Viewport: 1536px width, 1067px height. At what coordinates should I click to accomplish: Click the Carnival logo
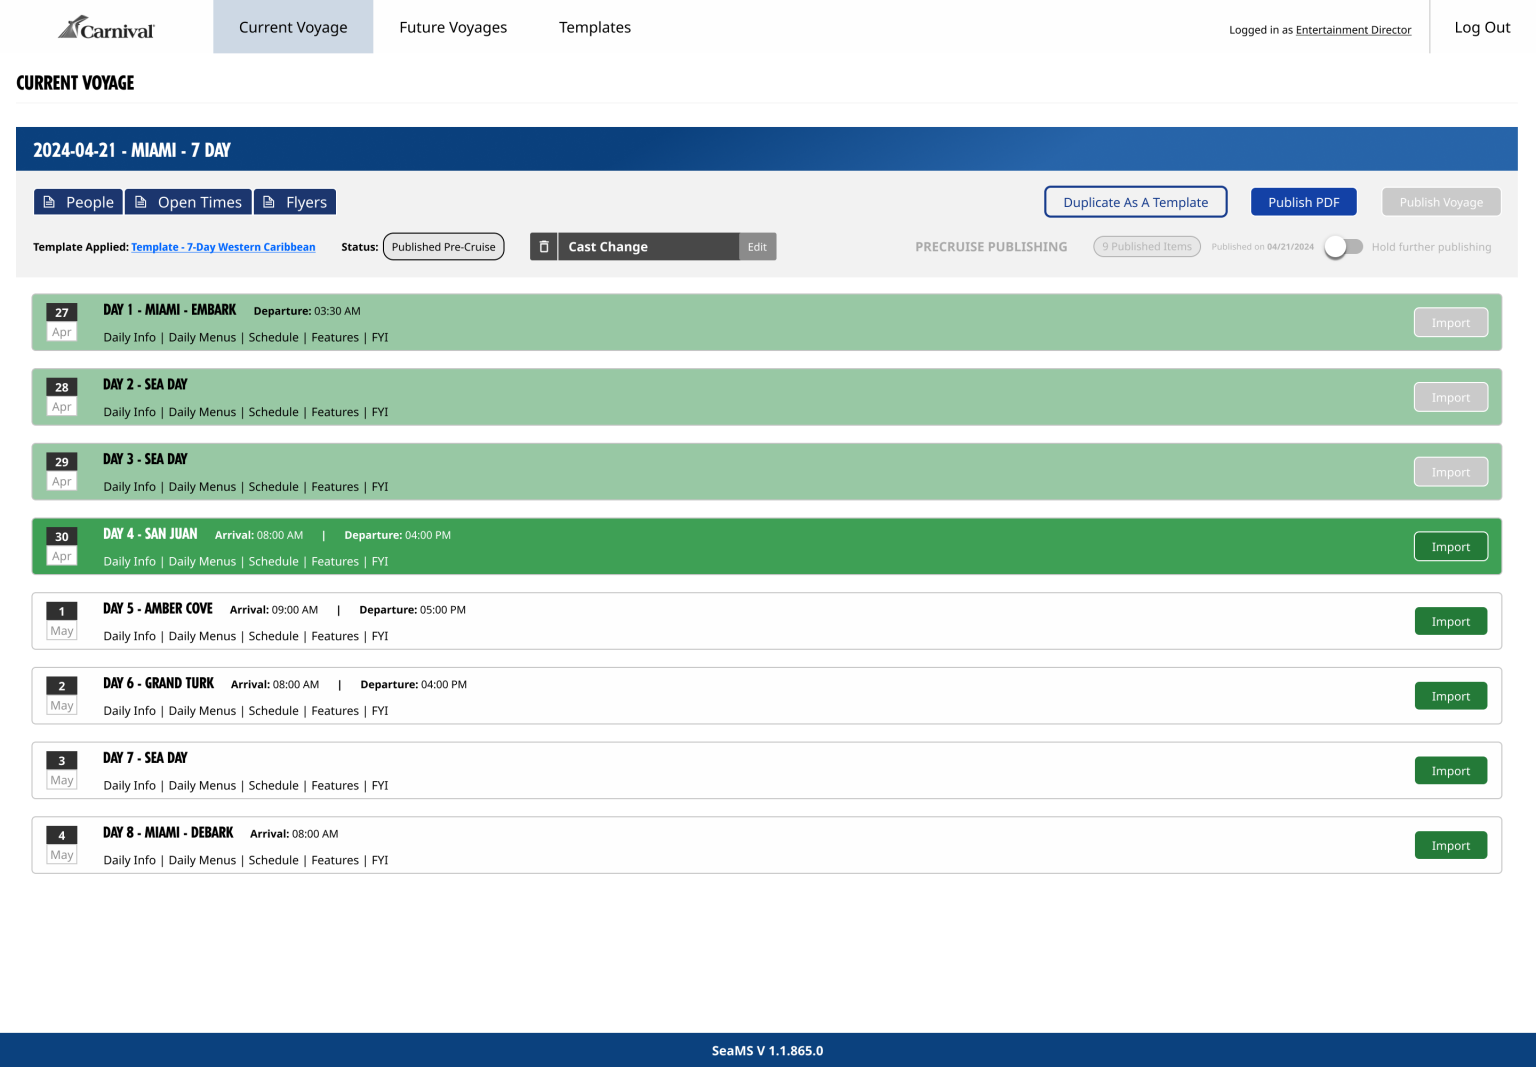[106, 28]
